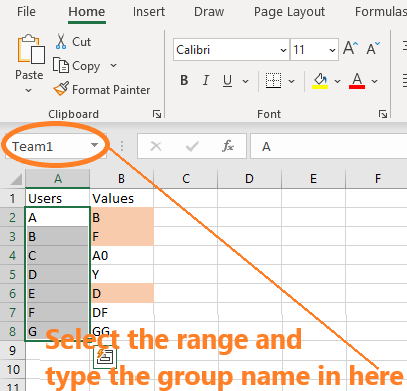407x391 pixels.
Task: Click the Select All corner triangle
Action: [16, 179]
